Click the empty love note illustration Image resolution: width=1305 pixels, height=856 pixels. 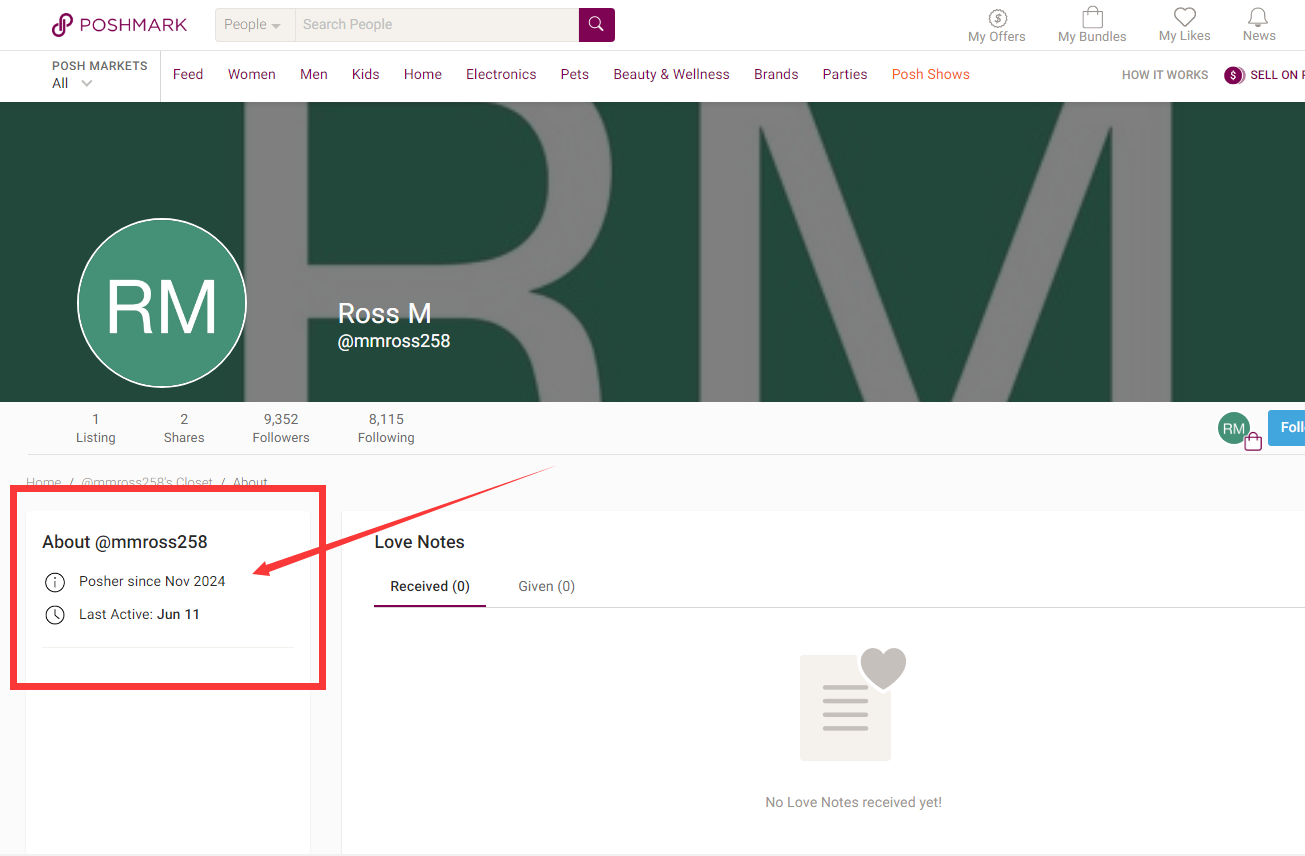click(853, 704)
